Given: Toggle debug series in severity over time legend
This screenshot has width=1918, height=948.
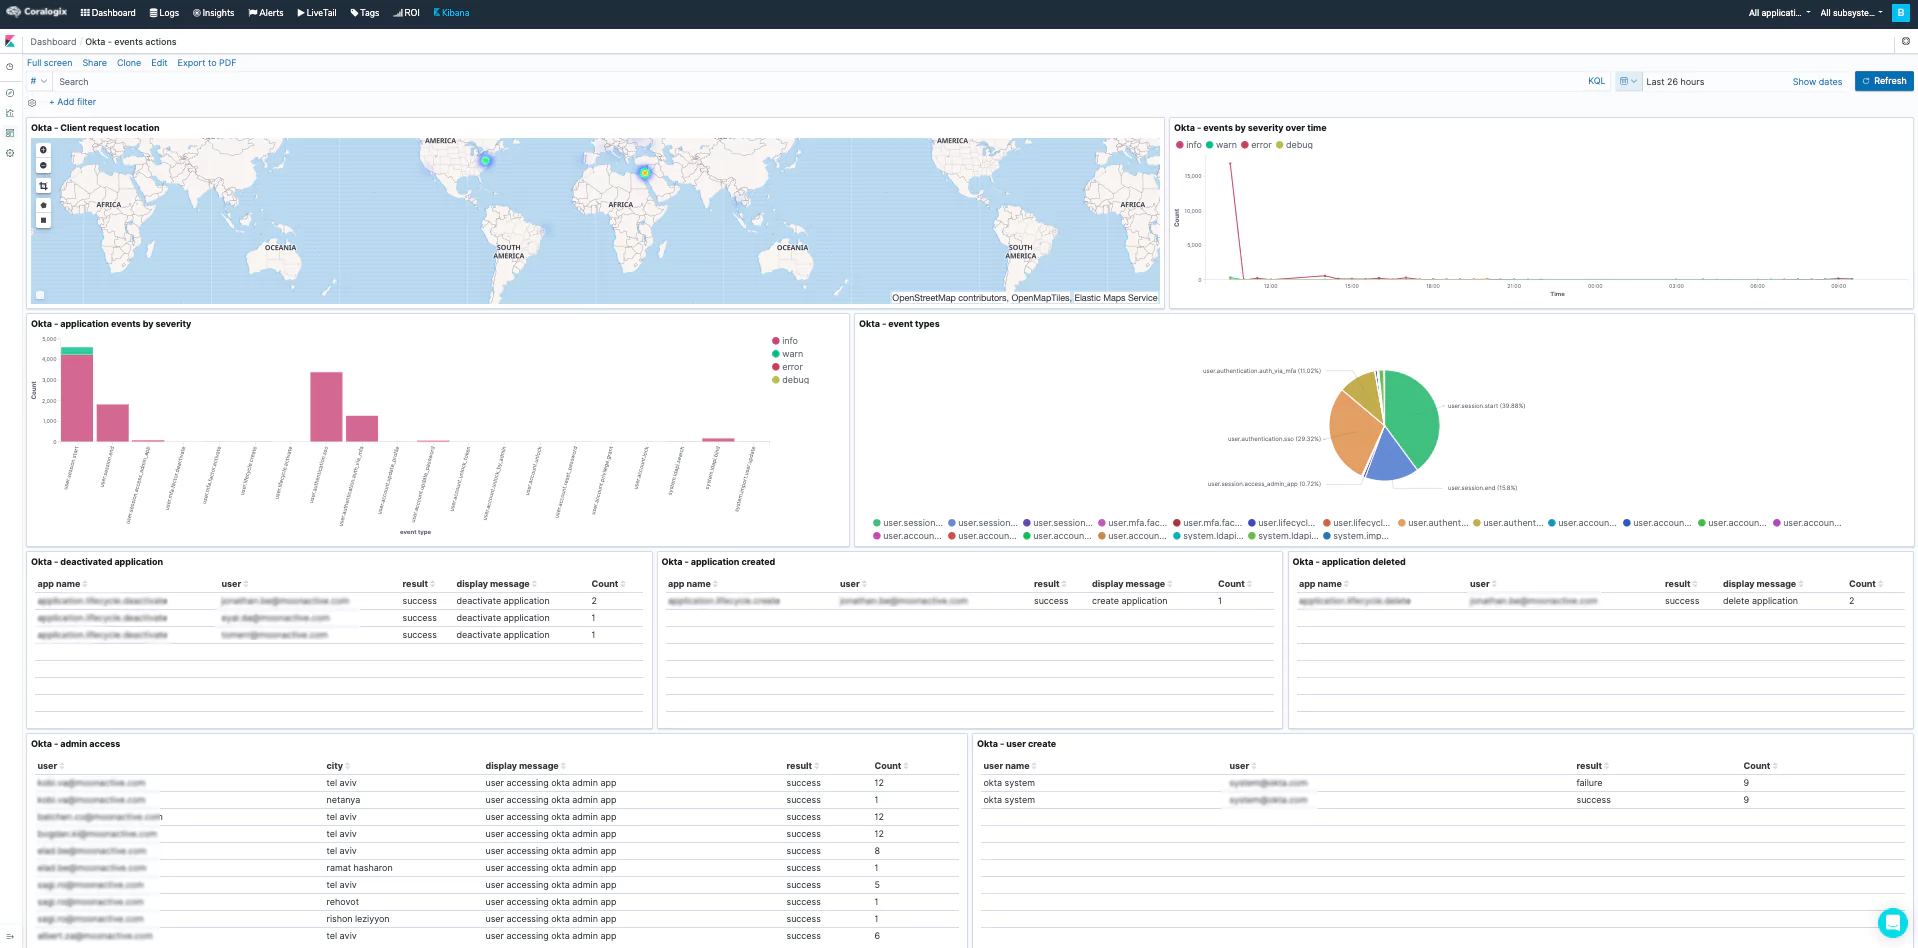Looking at the screenshot, I should click(1294, 145).
